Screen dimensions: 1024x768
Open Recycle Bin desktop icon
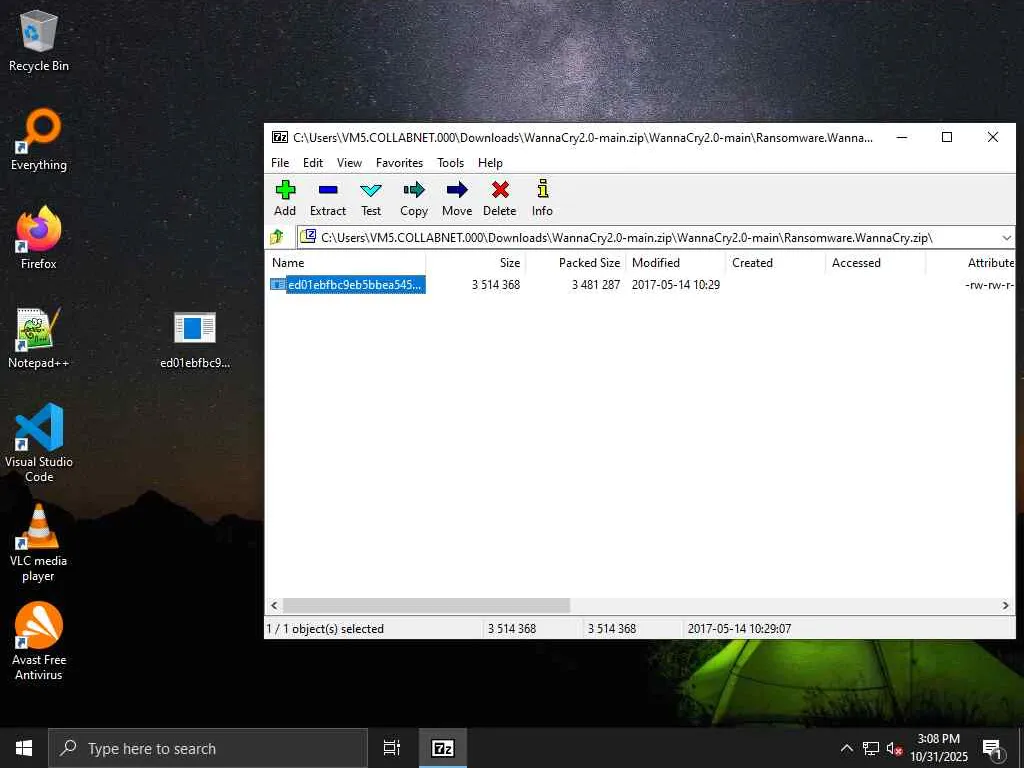coord(39,40)
